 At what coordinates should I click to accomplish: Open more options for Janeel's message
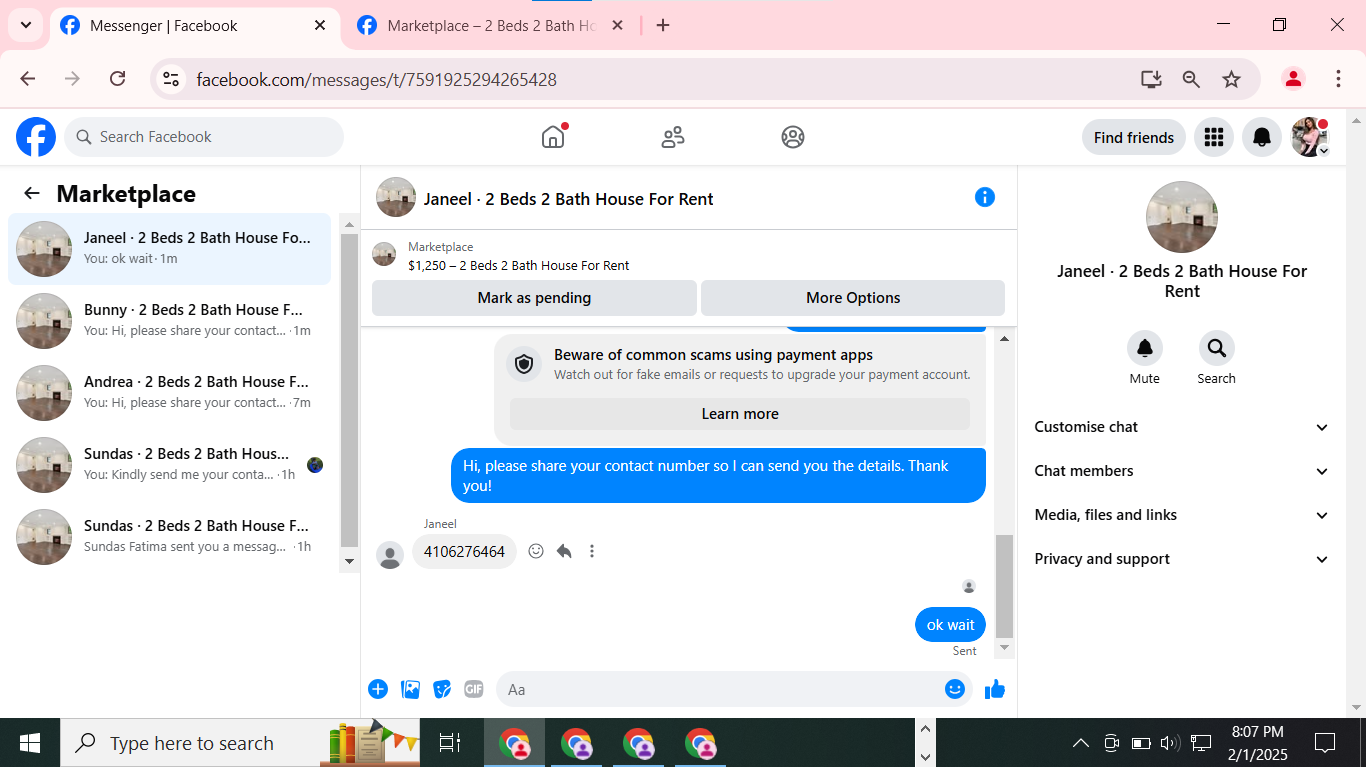592,551
